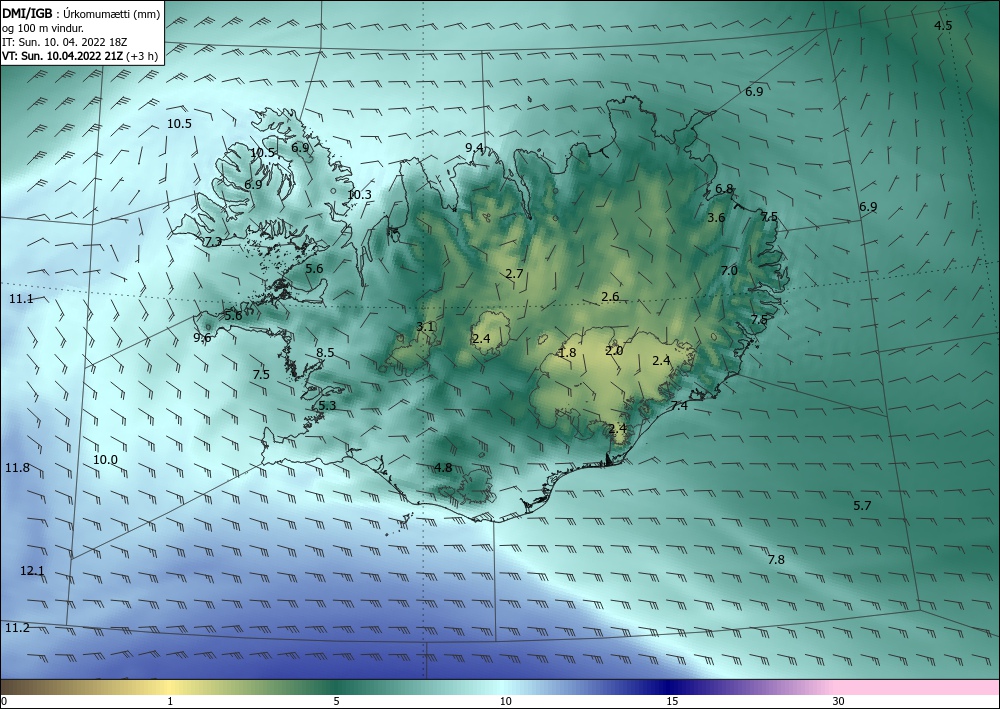The width and height of the screenshot is (1000, 709).
Task: Click the 7.0 value in the east
Action: point(728,270)
